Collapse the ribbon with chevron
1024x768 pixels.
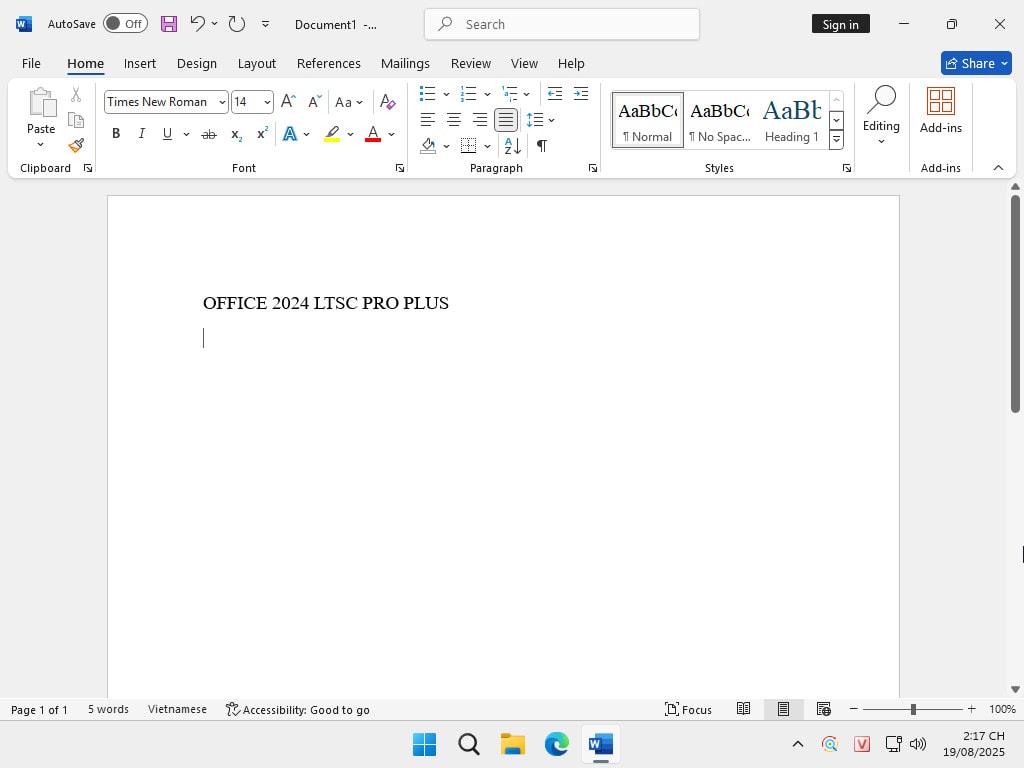click(x=998, y=168)
